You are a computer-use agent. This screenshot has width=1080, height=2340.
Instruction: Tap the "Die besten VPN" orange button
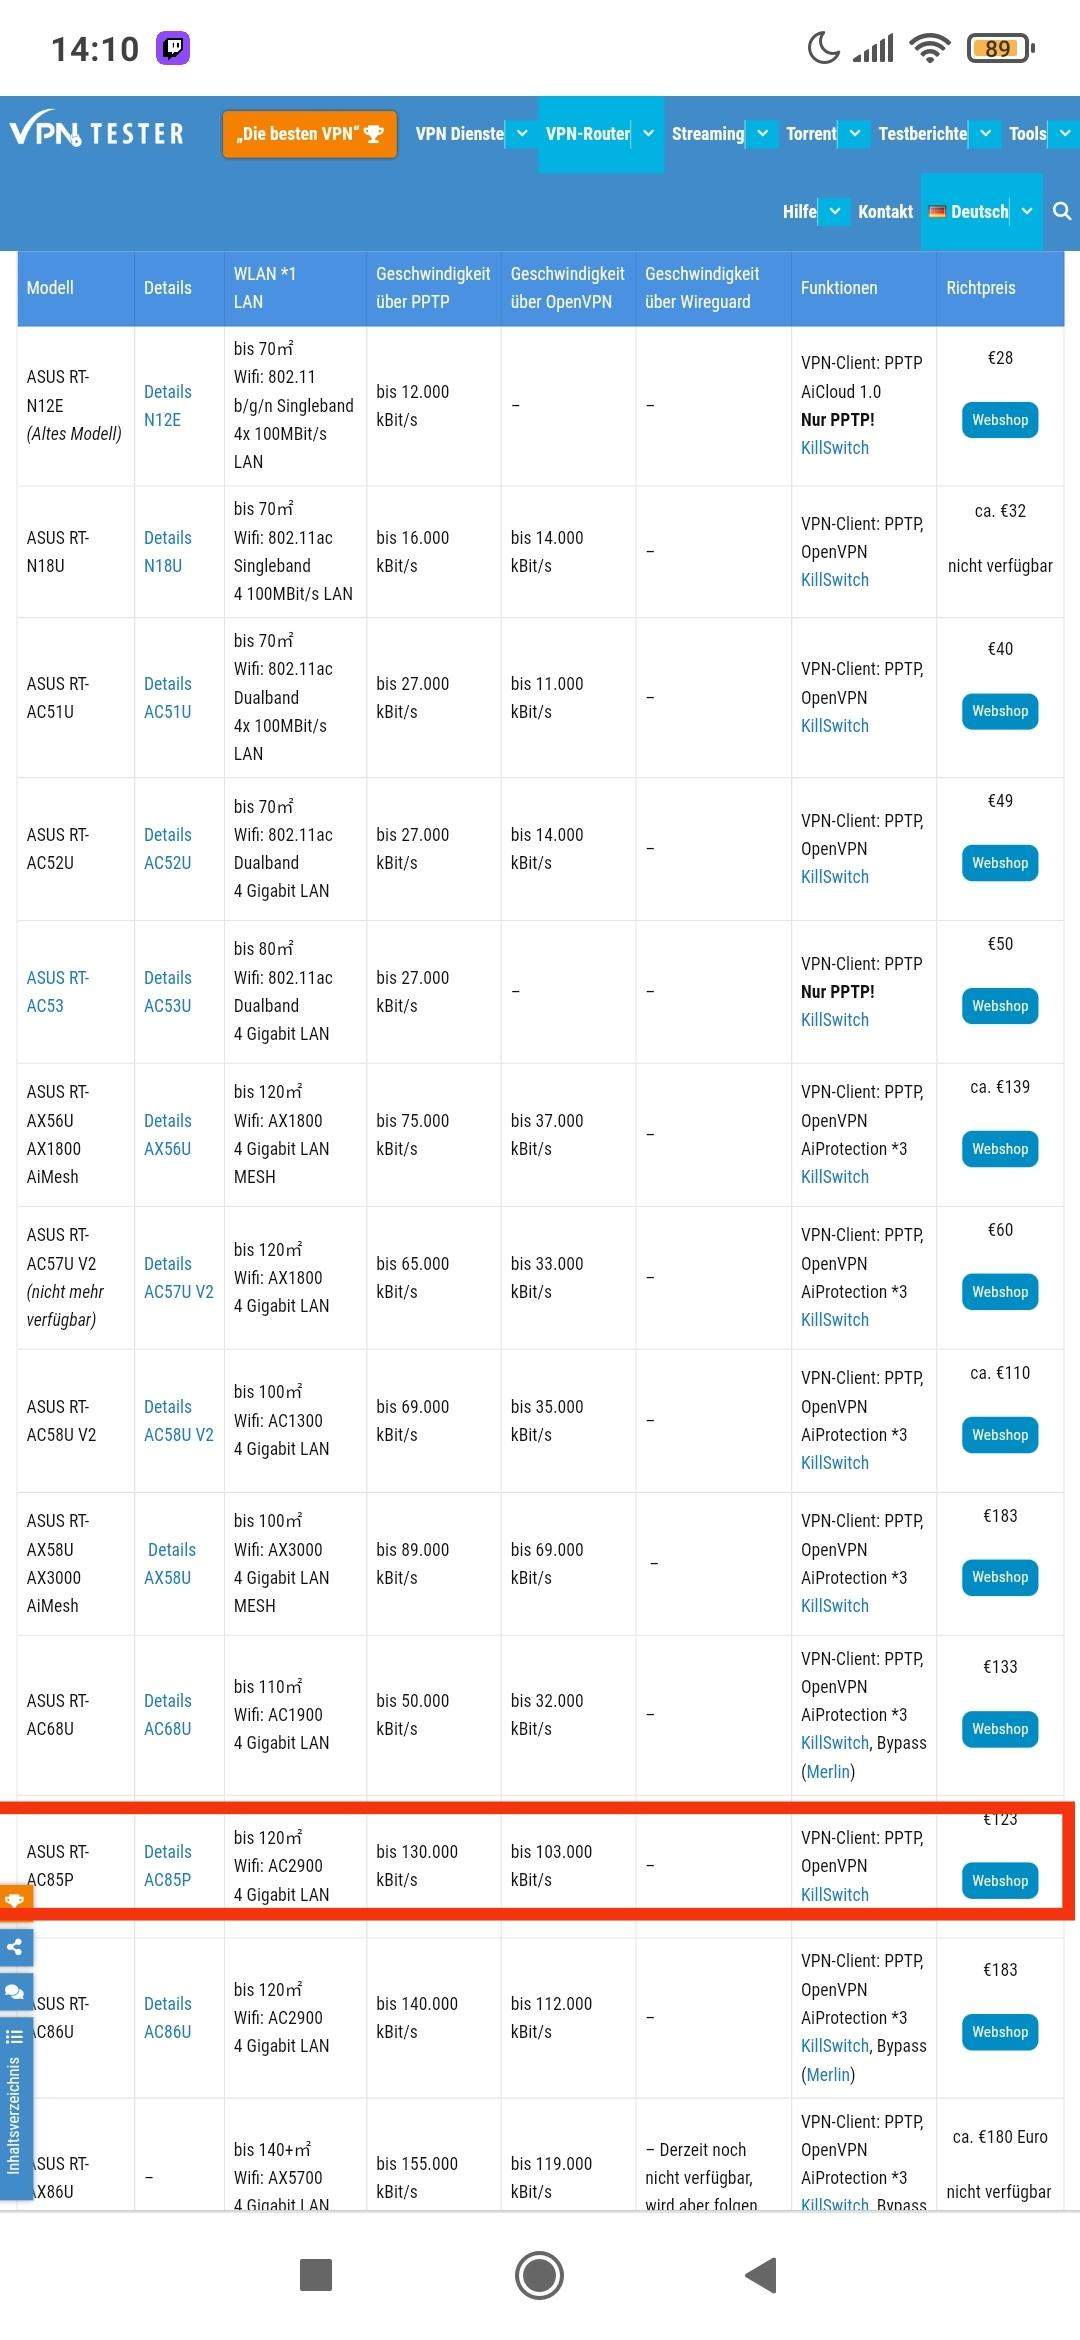(310, 133)
